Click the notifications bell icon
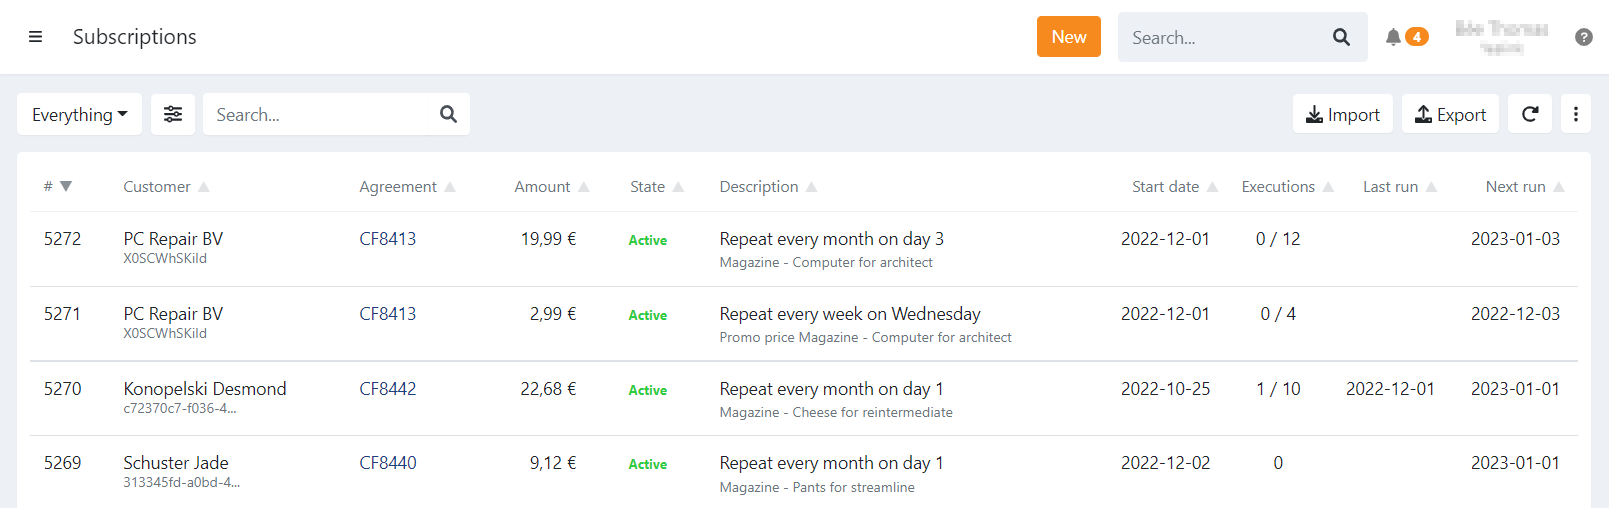Image resolution: width=1609 pixels, height=508 pixels. click(1393, 37)
